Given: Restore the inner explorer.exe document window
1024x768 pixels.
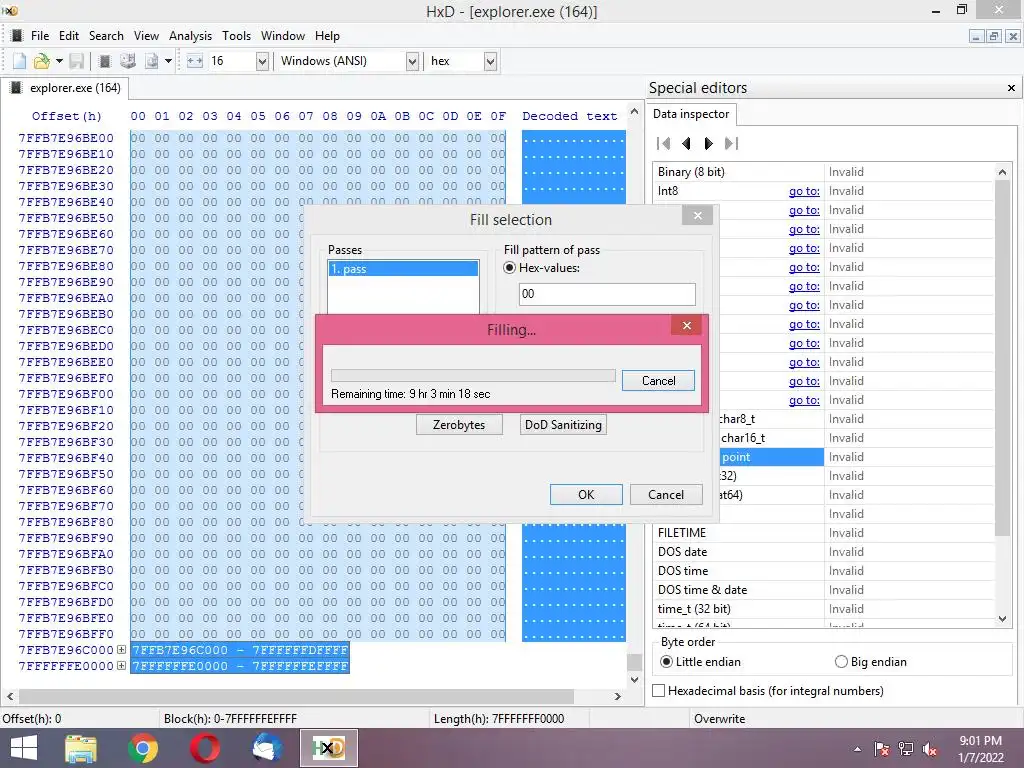Looking at the screenshot, I should pos(993,37).
